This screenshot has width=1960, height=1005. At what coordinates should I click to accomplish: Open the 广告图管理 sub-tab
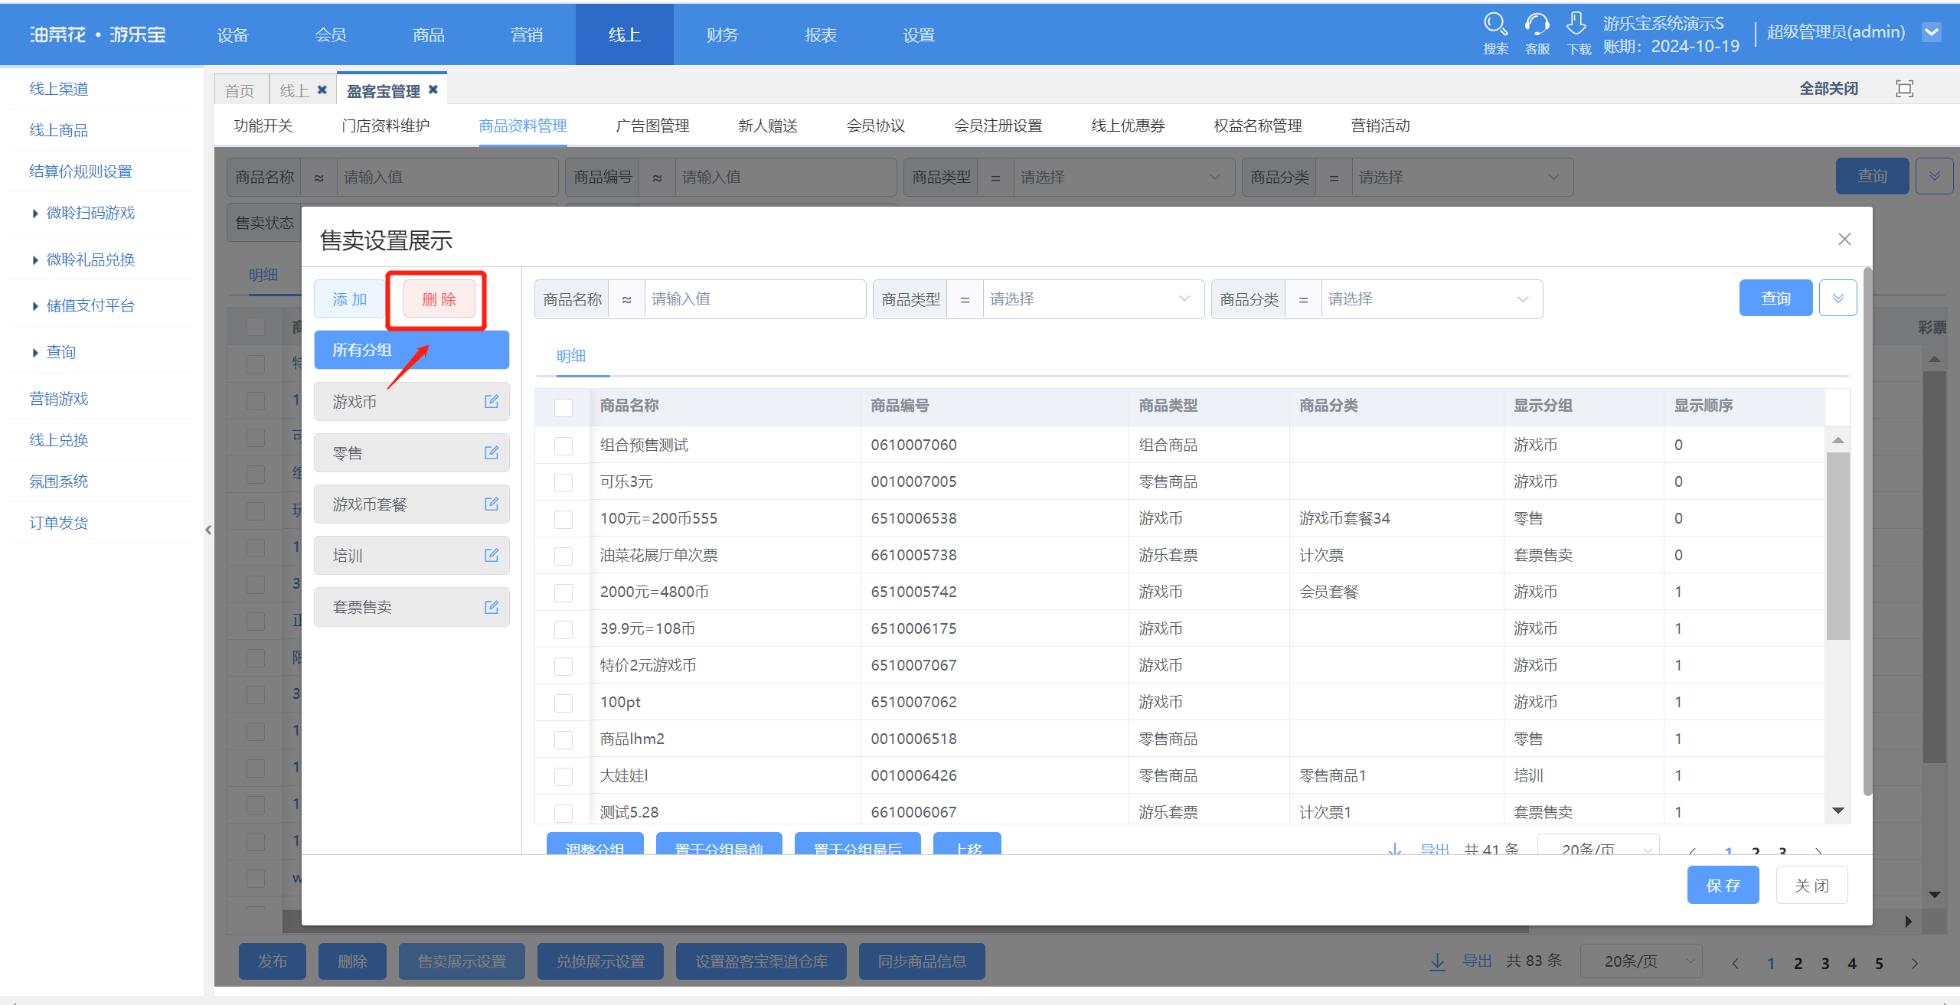pyautogui.click(x=652, y=125)
